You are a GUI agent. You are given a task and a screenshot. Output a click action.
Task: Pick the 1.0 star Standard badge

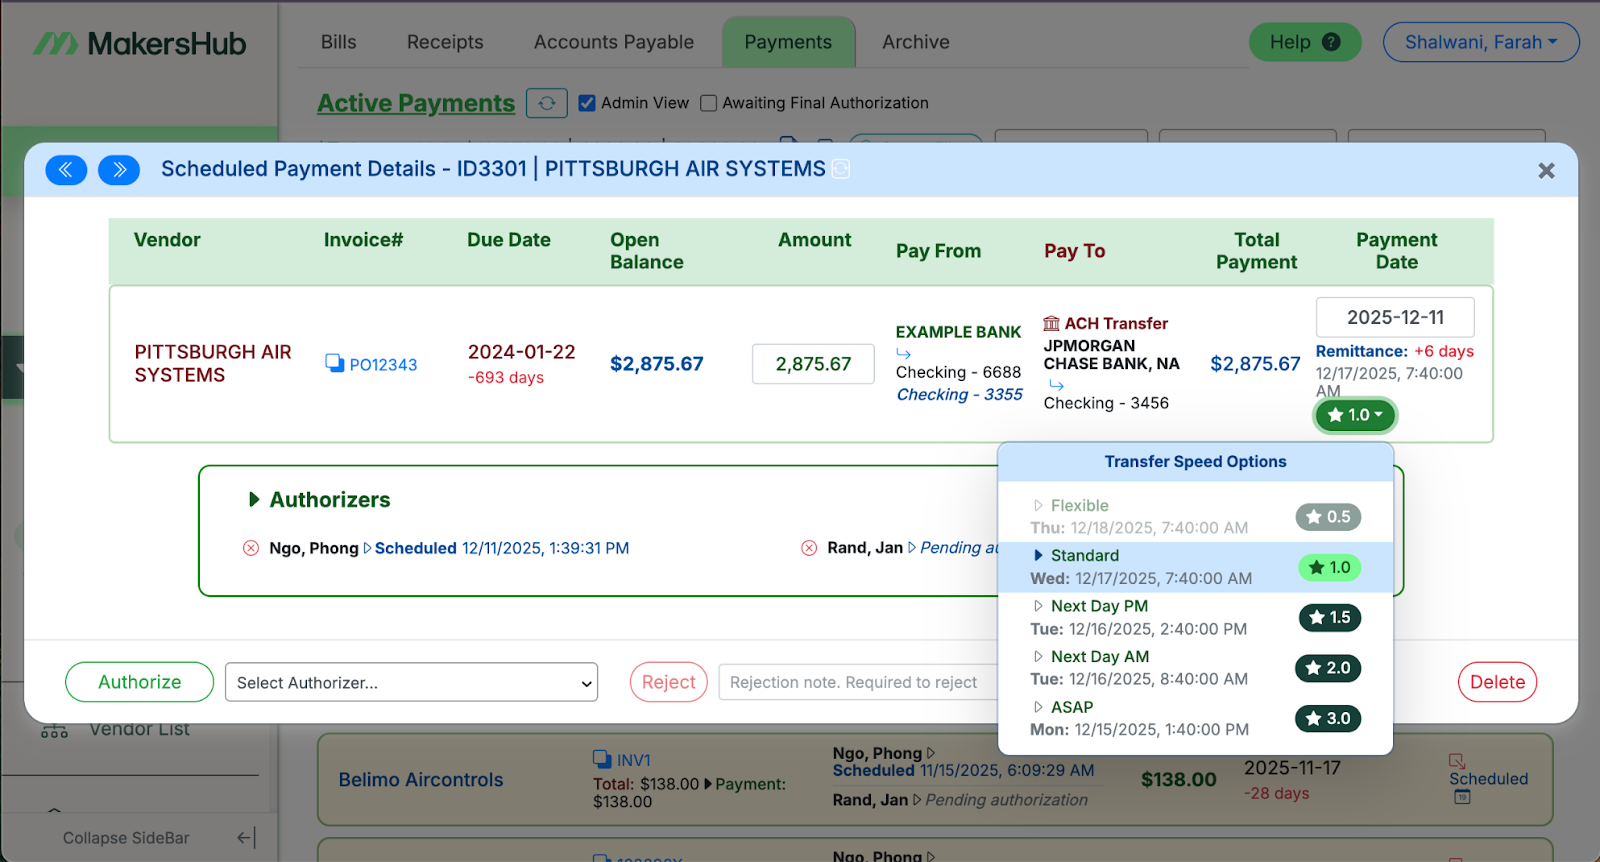pos(1330,568)
